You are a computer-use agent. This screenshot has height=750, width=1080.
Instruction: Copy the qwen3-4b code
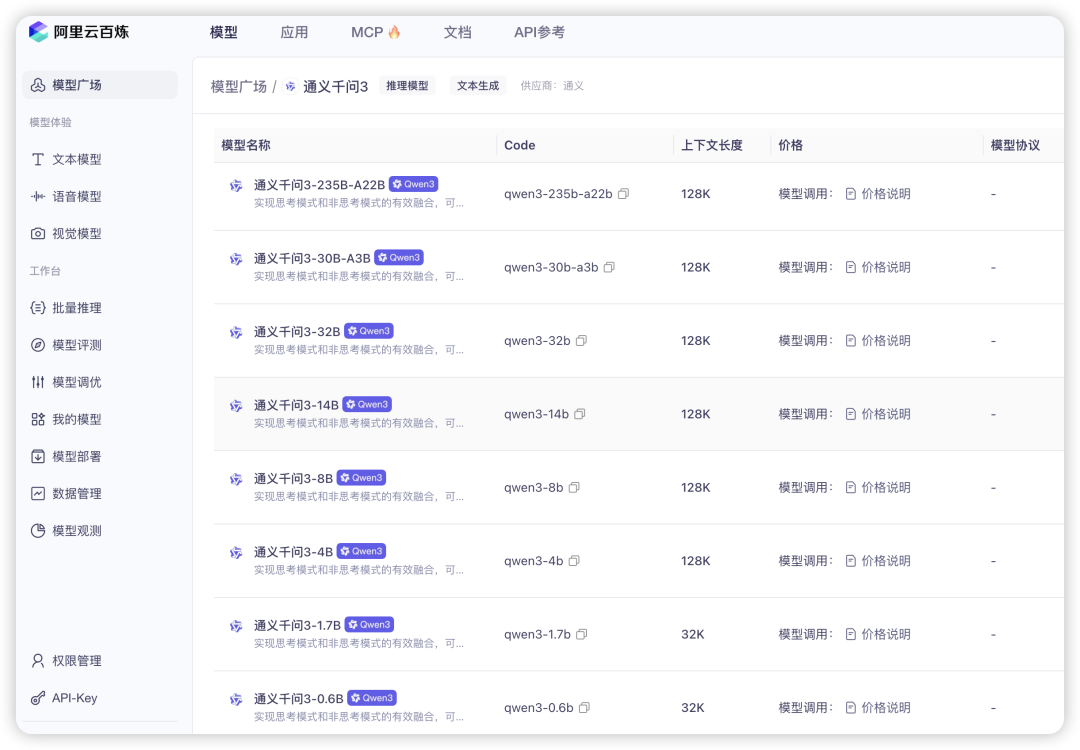(574, 561)
